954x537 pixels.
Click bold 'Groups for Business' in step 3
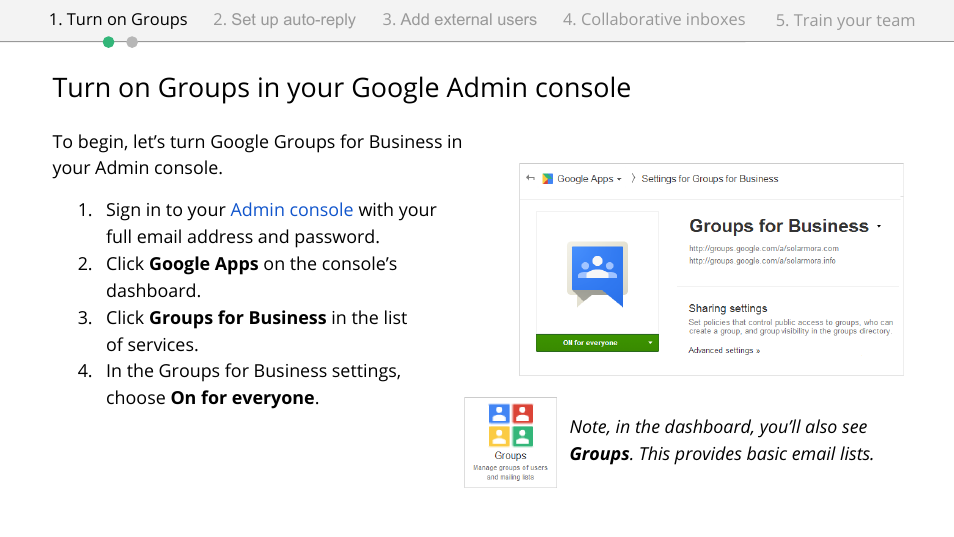[238, 317]
